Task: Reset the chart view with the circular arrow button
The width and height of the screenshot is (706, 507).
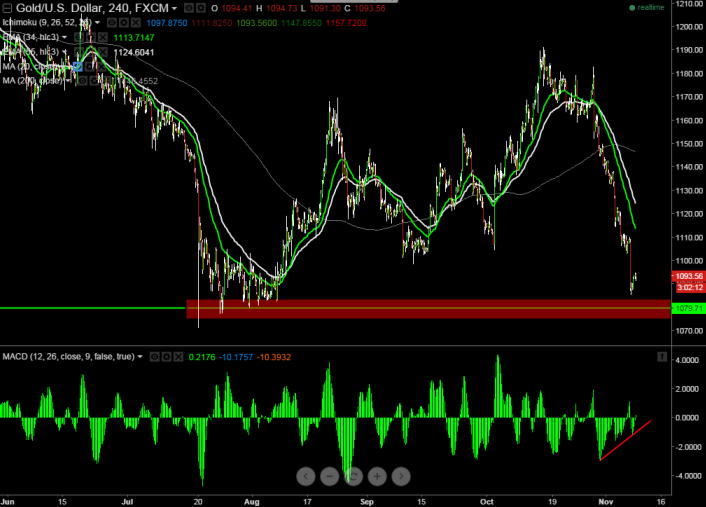Action: tap(353, 476)
